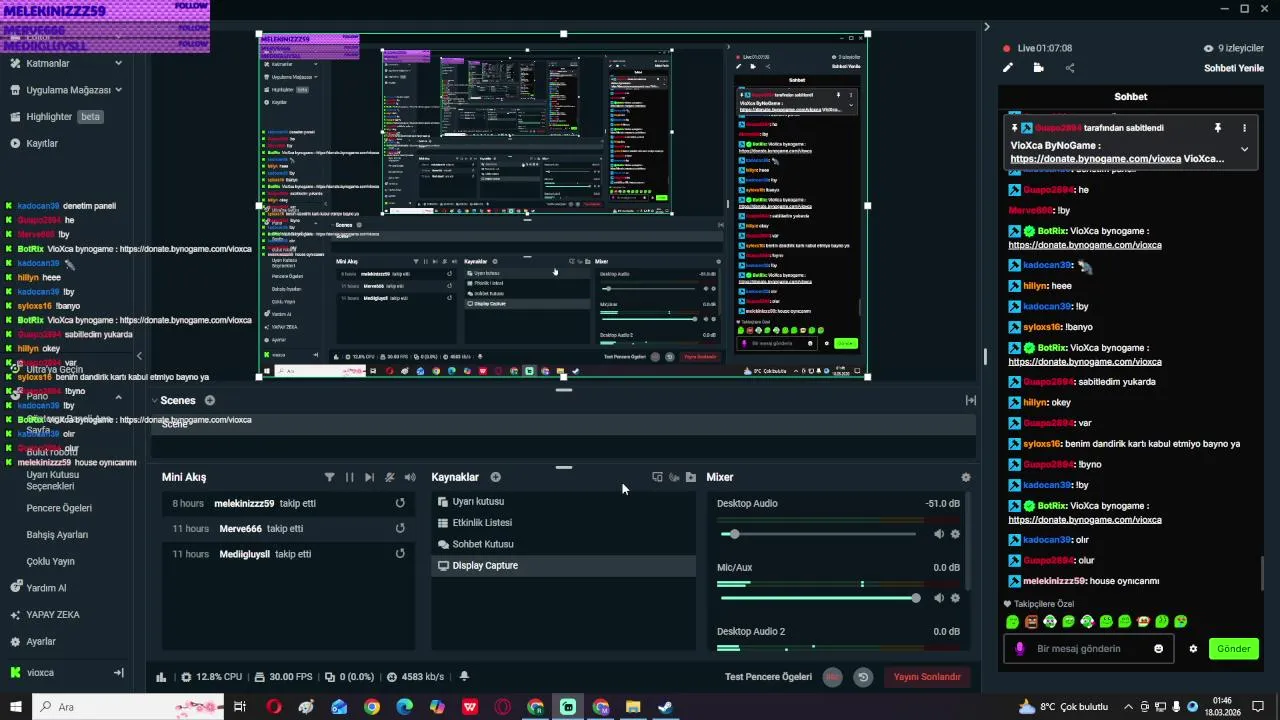Image resolution: width=1280 pixels, height=720 pixels.
Task: Open Yardım AI in sidebar
Action: [38, 588]
